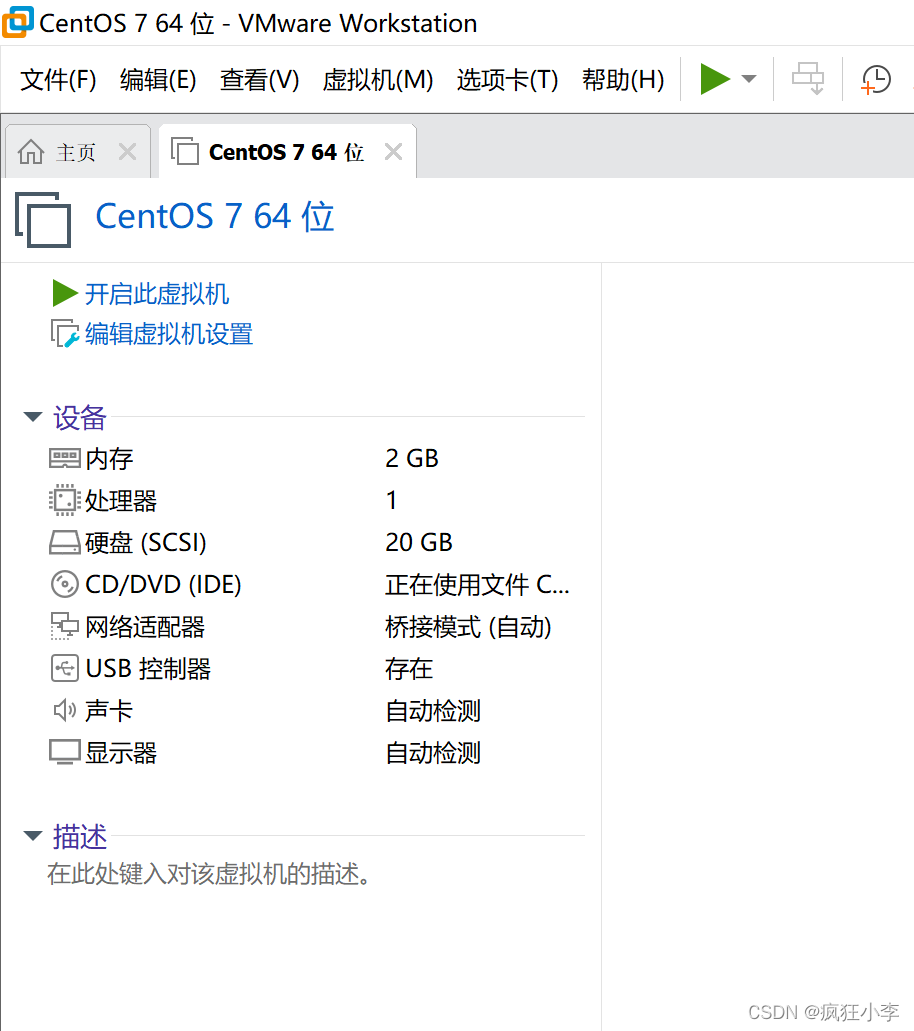This screenshot has height=1031, width=914.
Task: Select the 内存 device row label
Action: click(109, 459)
